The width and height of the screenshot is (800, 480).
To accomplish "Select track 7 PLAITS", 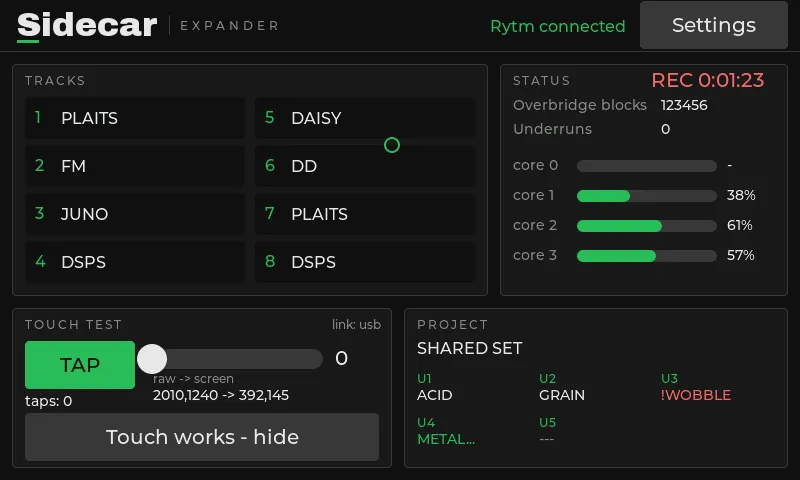I will pyautogui.click(x=365, y=214).
